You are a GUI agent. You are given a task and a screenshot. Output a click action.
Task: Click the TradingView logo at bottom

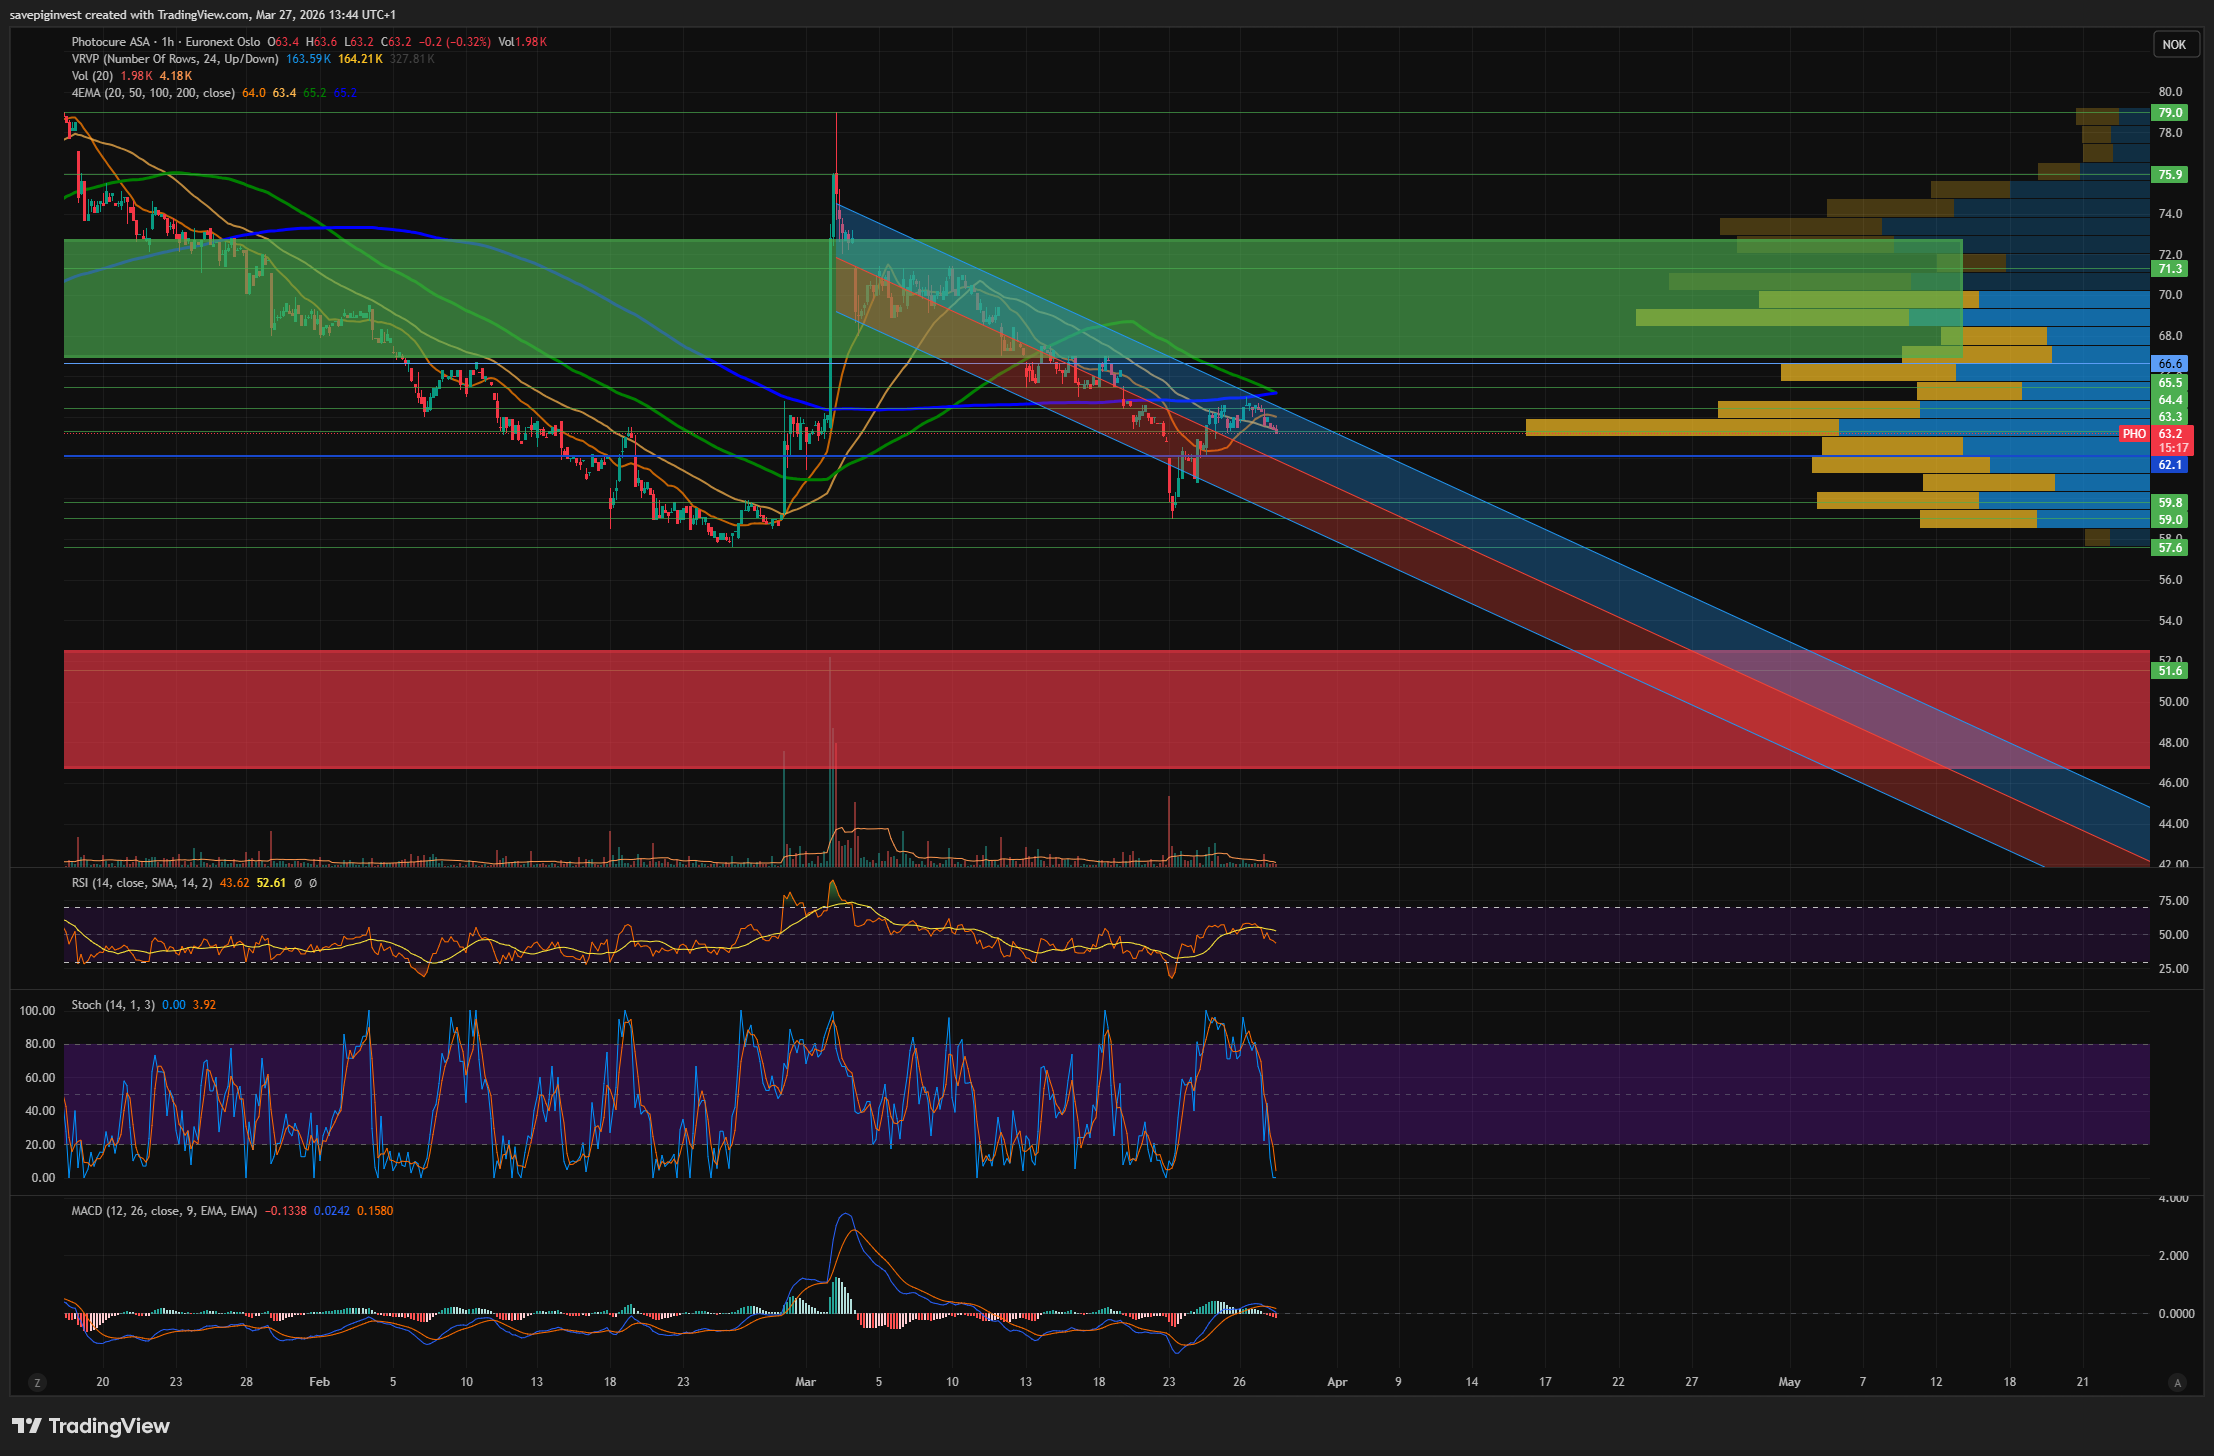[91, 1426]
